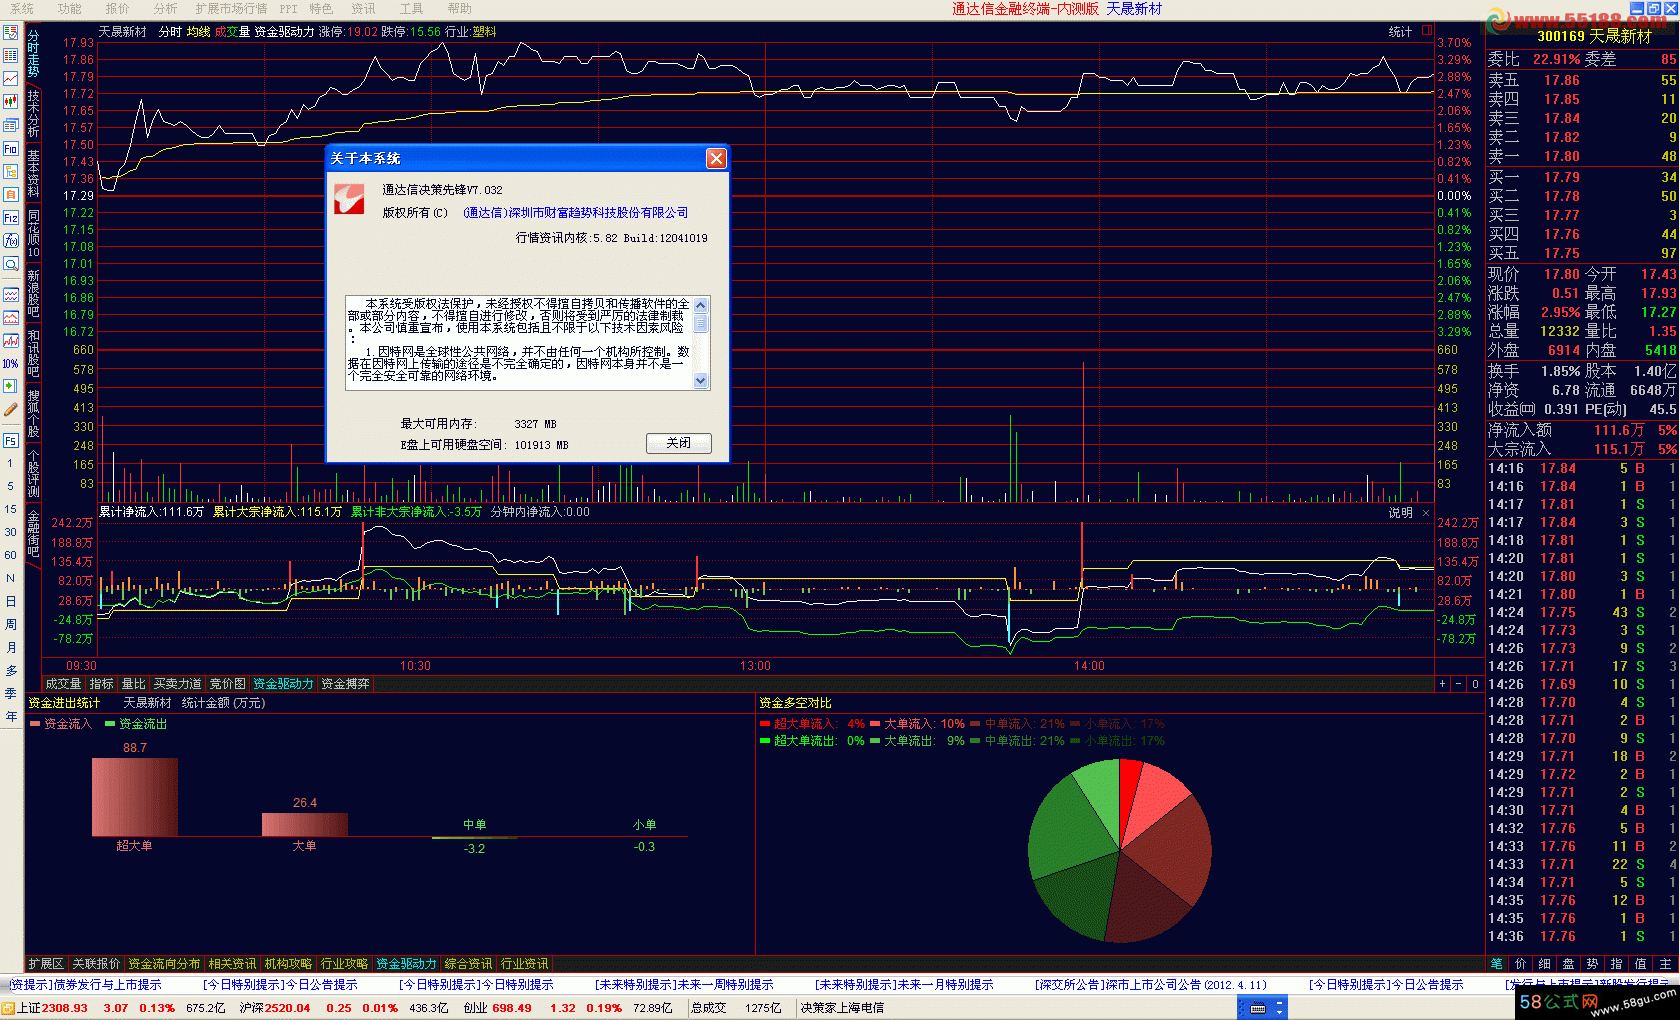The height and width of the screenshot is (1020, 1680).
Task: Open the 系统 menu
Action: pyautogui.click(x=22, y=9)
